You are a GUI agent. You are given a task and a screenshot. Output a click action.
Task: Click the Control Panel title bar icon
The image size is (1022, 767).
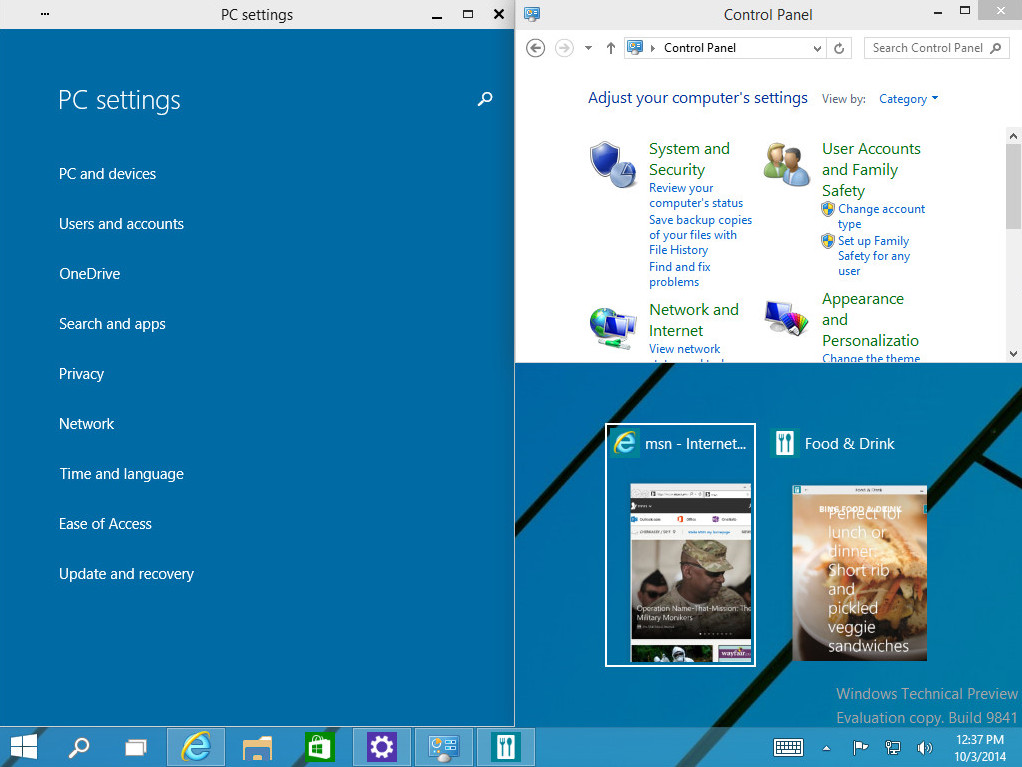532,14
